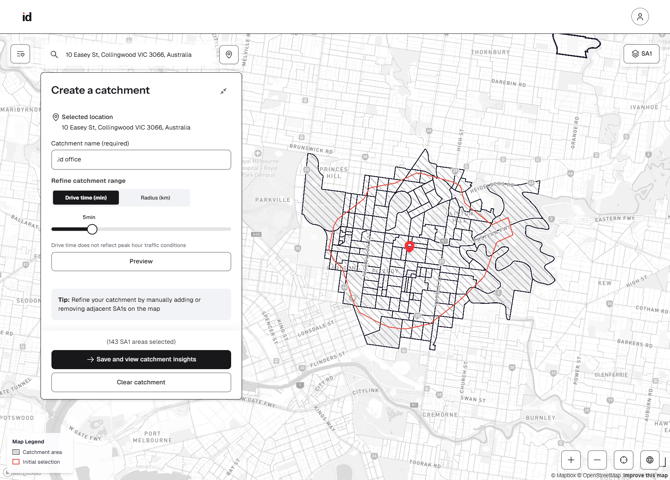Open the filter list panel icon
Viewport: 670px width, 480px height.
click(20, 54)
